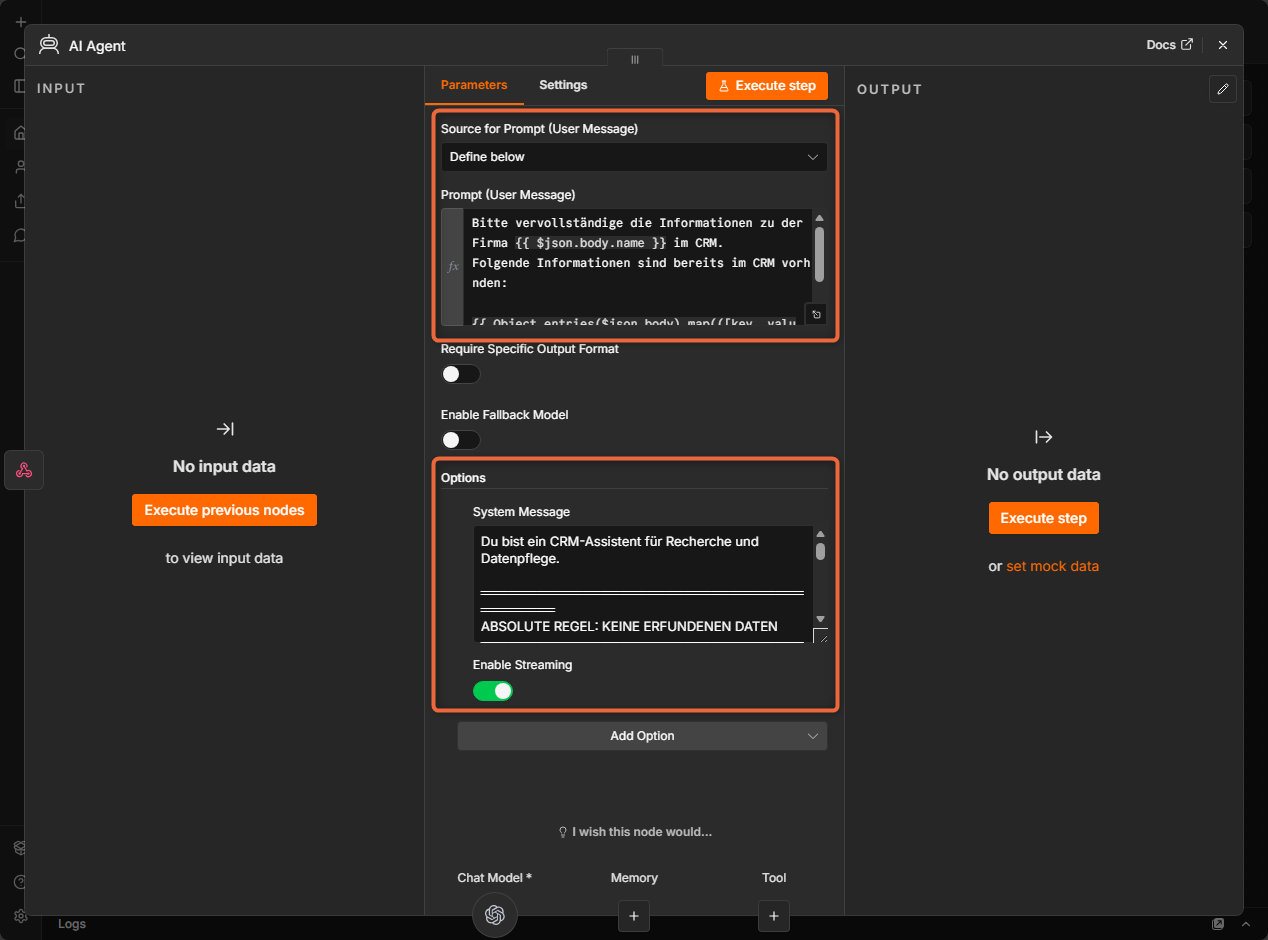Toggle Enable Fallback Model switch
The width and height of the screenshot is (1268, 940).
click(461, 440)
